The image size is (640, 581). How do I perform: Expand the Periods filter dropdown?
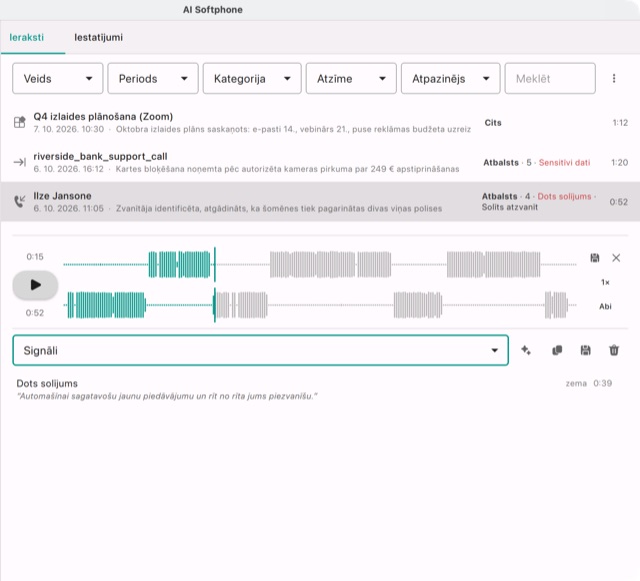pos(153,78)
